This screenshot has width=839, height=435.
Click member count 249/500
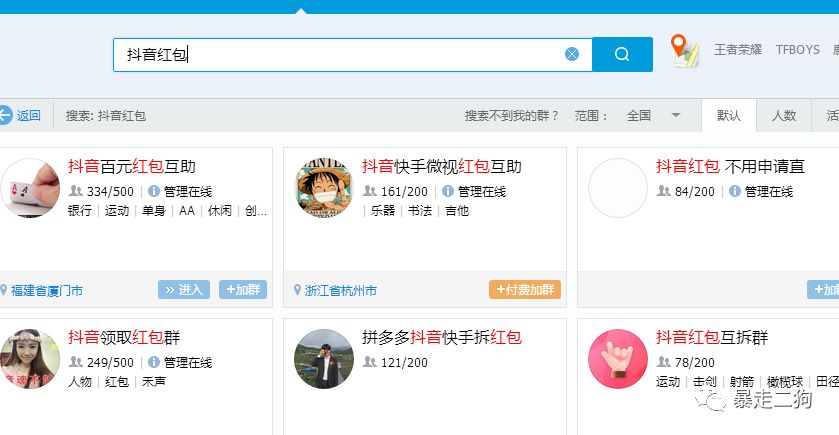[x=110, y=363]
